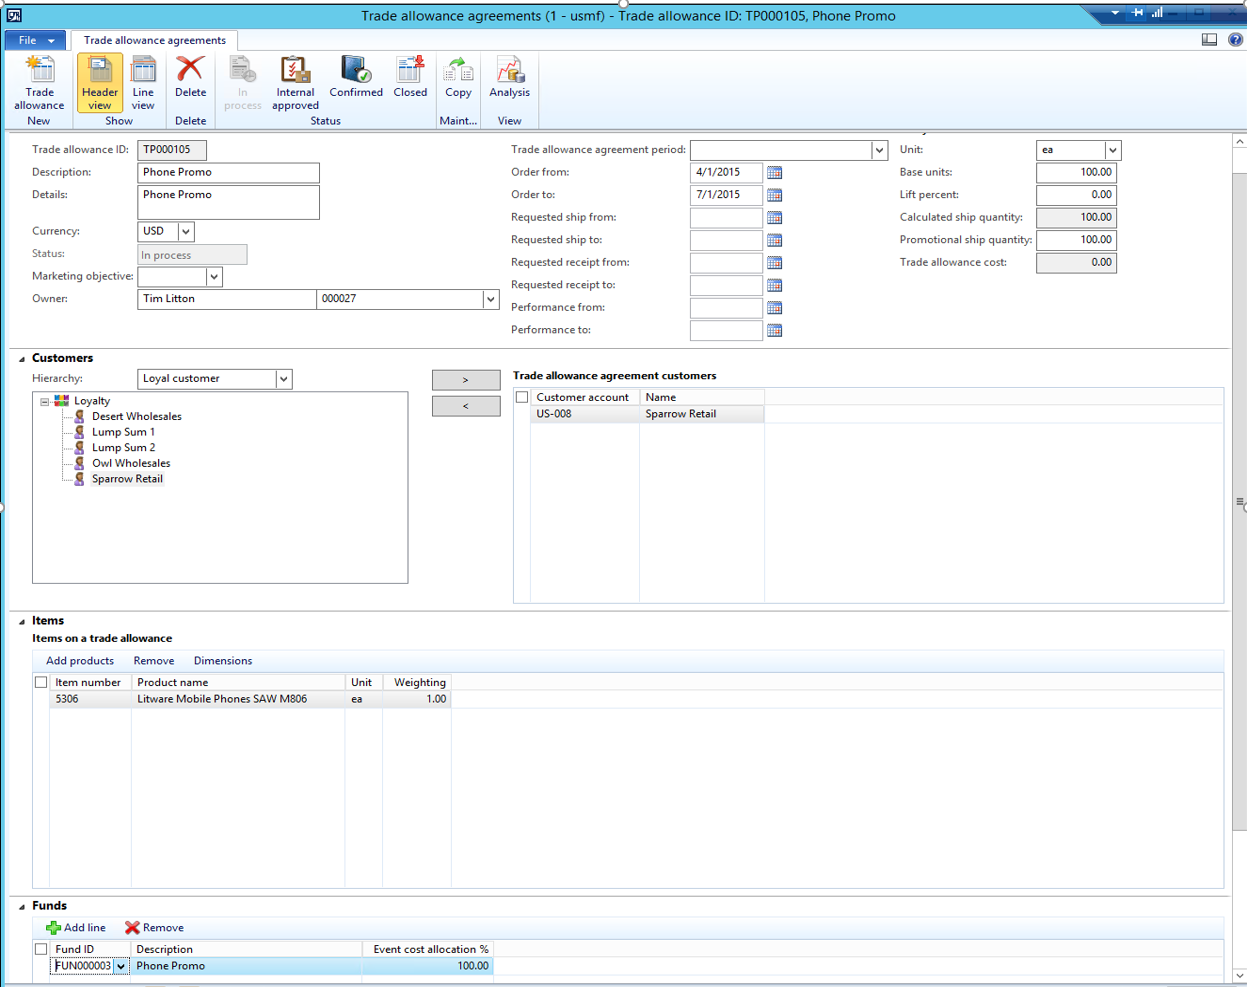This screenshot has height=987, width=1247.
Task: Open calendar picker for Order from date
Action: [774, 172]
